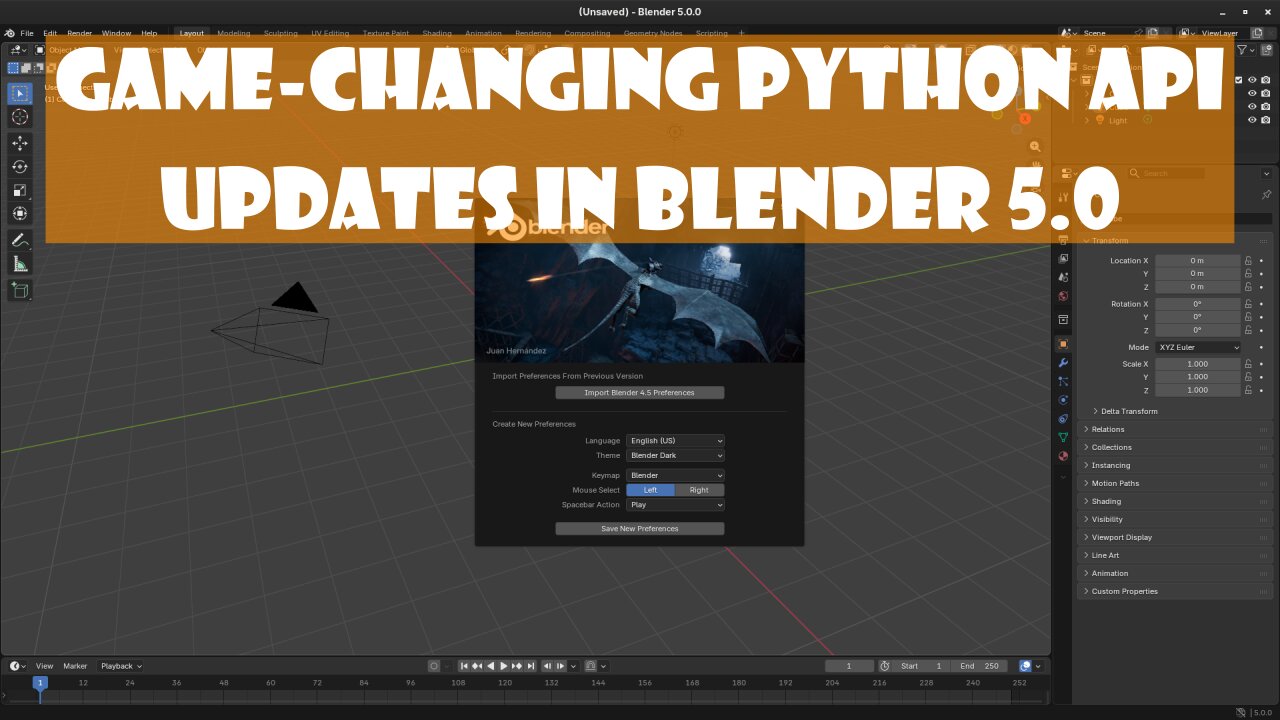Select the Add Cube tool
This screenshot has width=1280, height=720.
(x=20, y=290)
